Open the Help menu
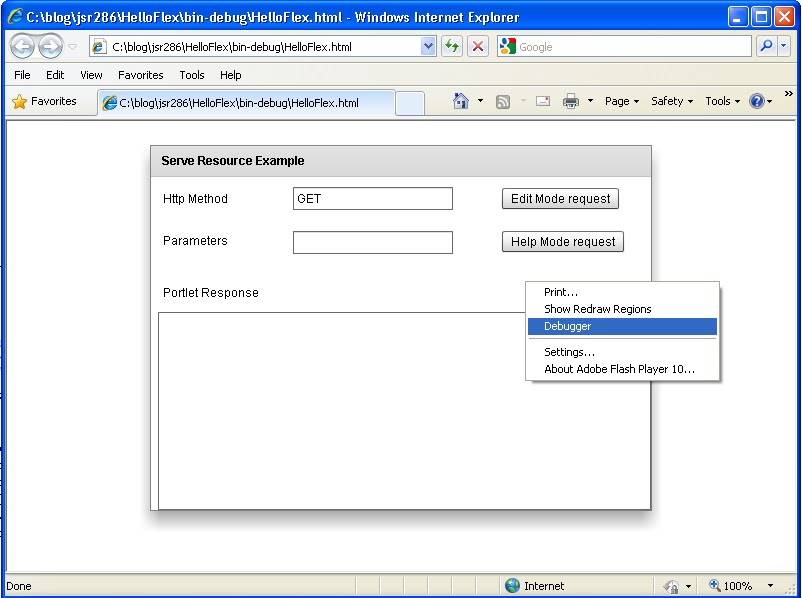The height and width of the screenshot is (598, 802). click(x=231, y=75)
